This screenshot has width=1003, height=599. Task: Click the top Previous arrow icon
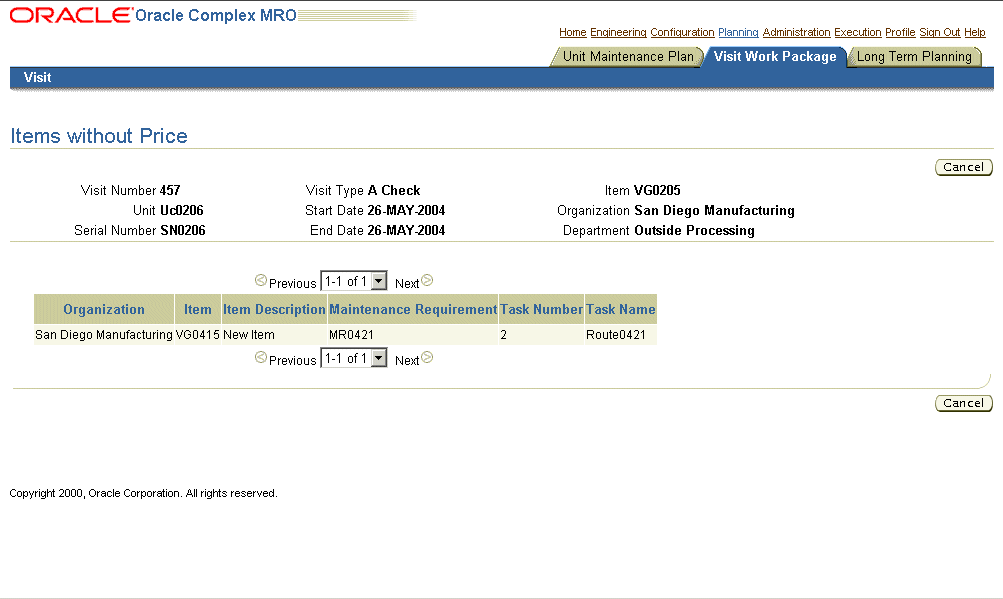tap(260, 280)
